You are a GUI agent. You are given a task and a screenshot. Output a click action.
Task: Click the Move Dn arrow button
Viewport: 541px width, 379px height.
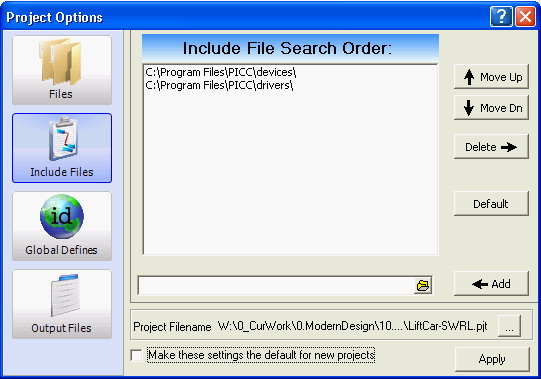[491, 108]
